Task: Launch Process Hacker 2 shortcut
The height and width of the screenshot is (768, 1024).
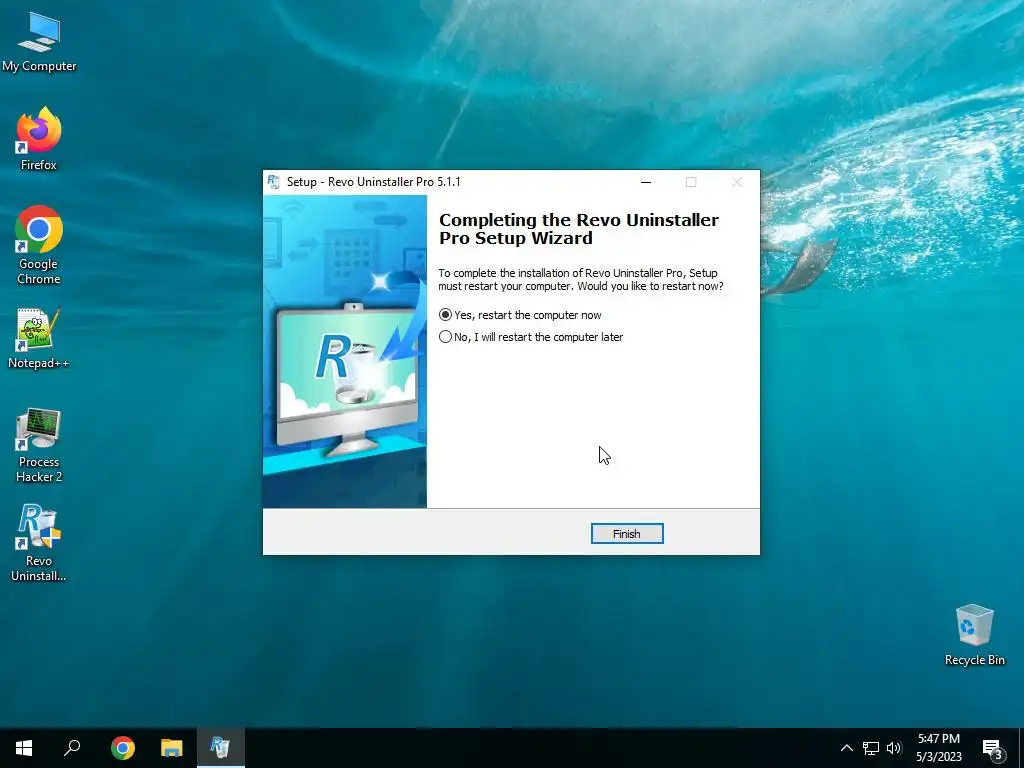Action: [39, 445]
